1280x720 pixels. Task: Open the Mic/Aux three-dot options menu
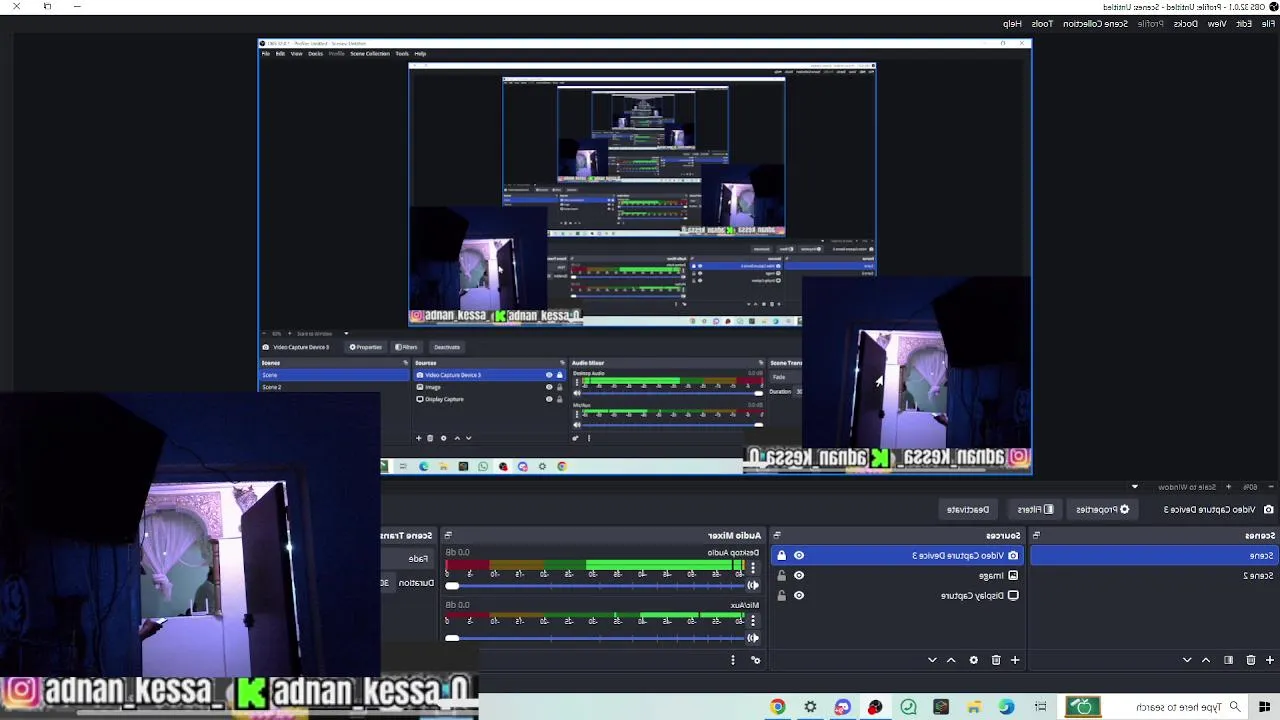pyautogui.click(x=753, y=620)
